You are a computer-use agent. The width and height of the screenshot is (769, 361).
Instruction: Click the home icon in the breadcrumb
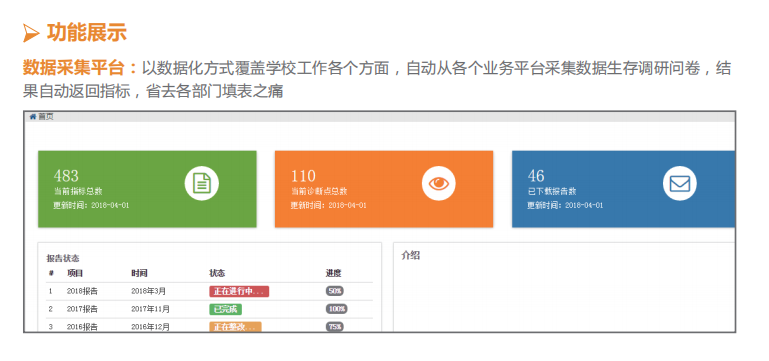pos(33,117)
